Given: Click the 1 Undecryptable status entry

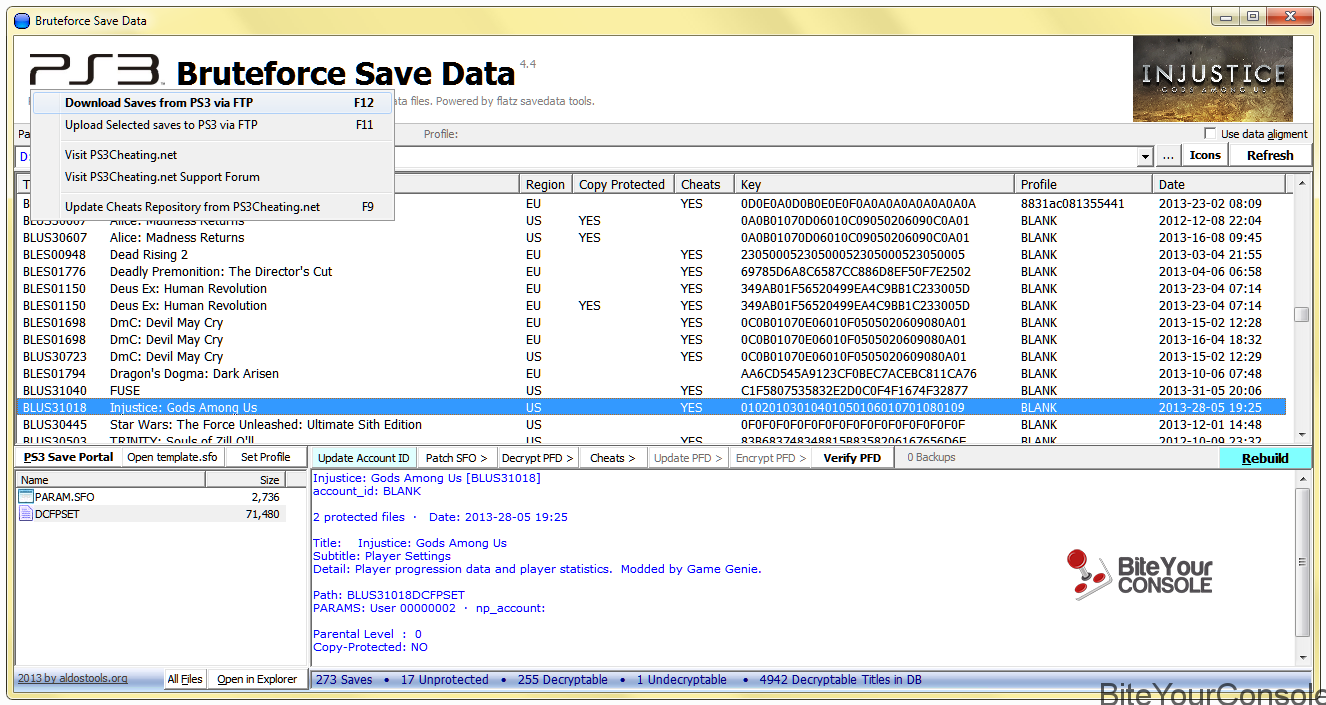Looking at the screenshot, I should tap(682, 680).
